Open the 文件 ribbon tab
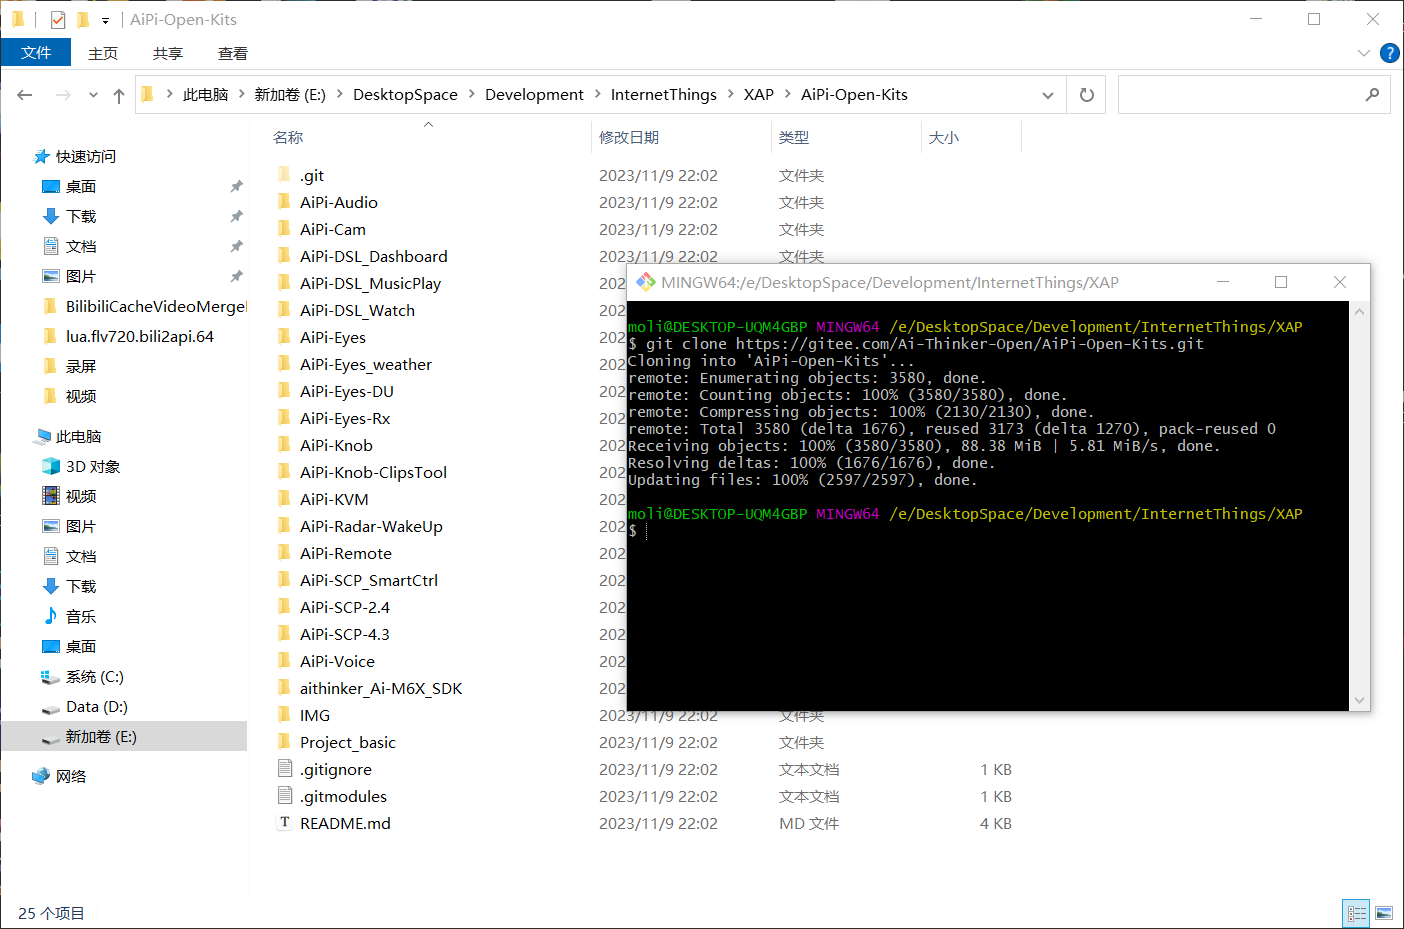 click(x=36, y=53)
